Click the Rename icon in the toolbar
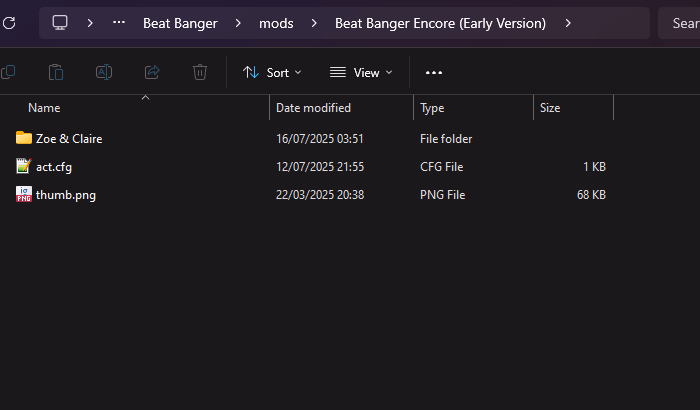700x410 pixels. click(104, 72)
